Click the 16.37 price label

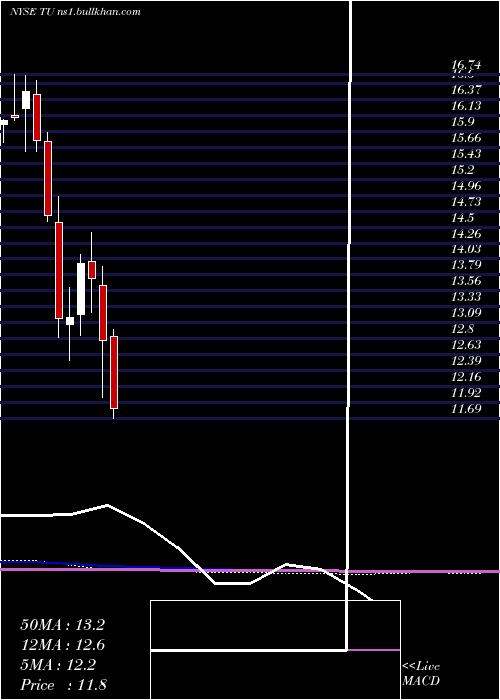[466, 90]
